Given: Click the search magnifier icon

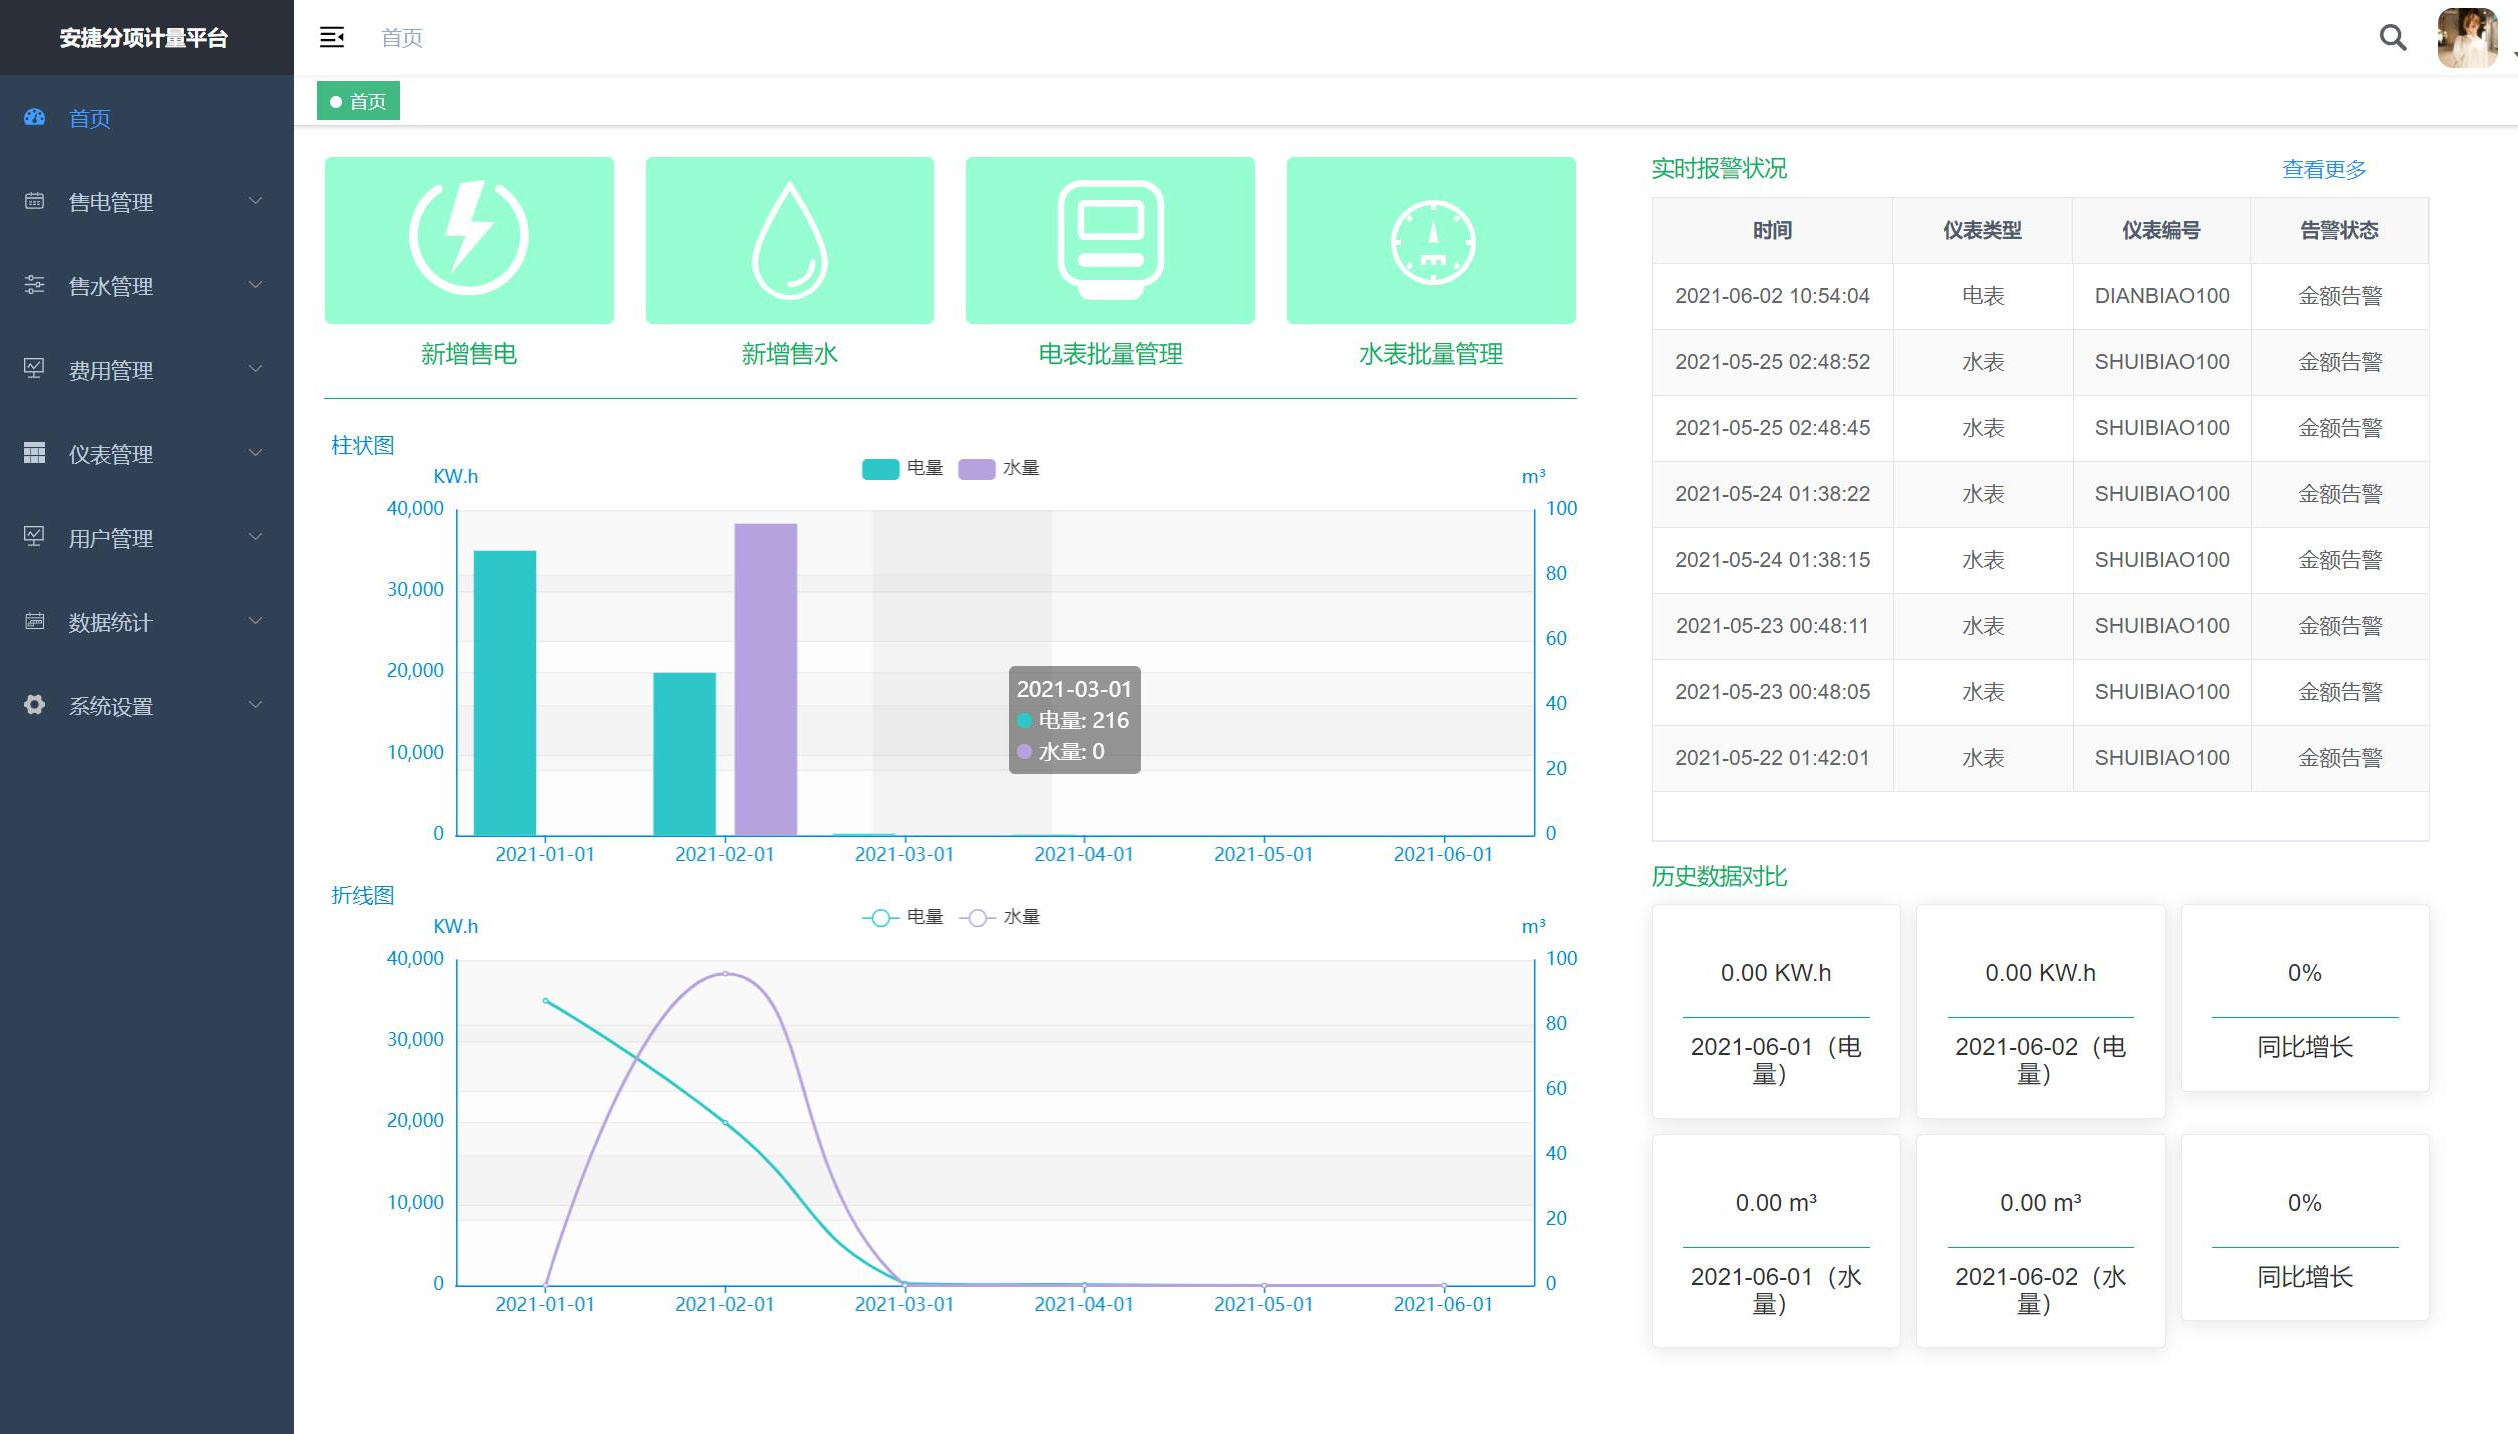Looking at the screenshot, I should pyautogui.click(x=2392, y=37).
